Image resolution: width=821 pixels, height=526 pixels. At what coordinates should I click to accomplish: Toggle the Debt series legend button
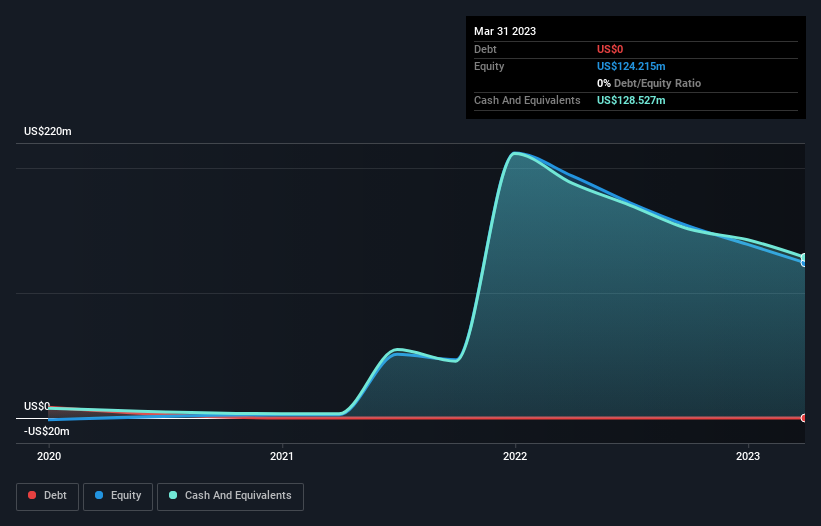48,496
